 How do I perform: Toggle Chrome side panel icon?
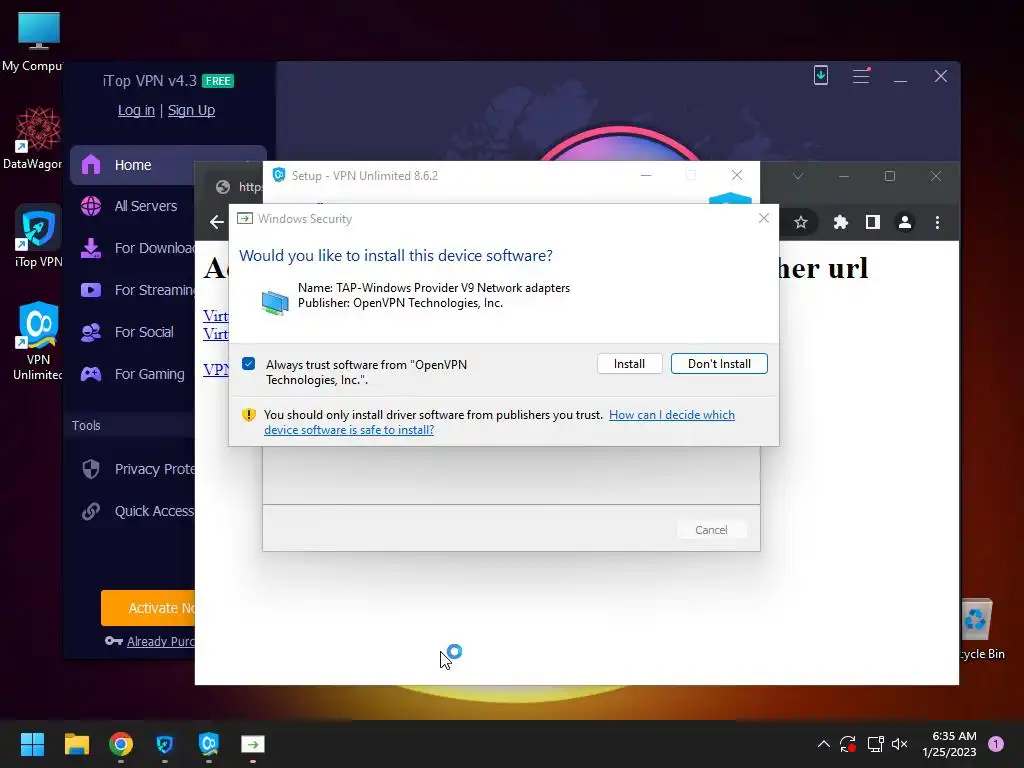872,223
